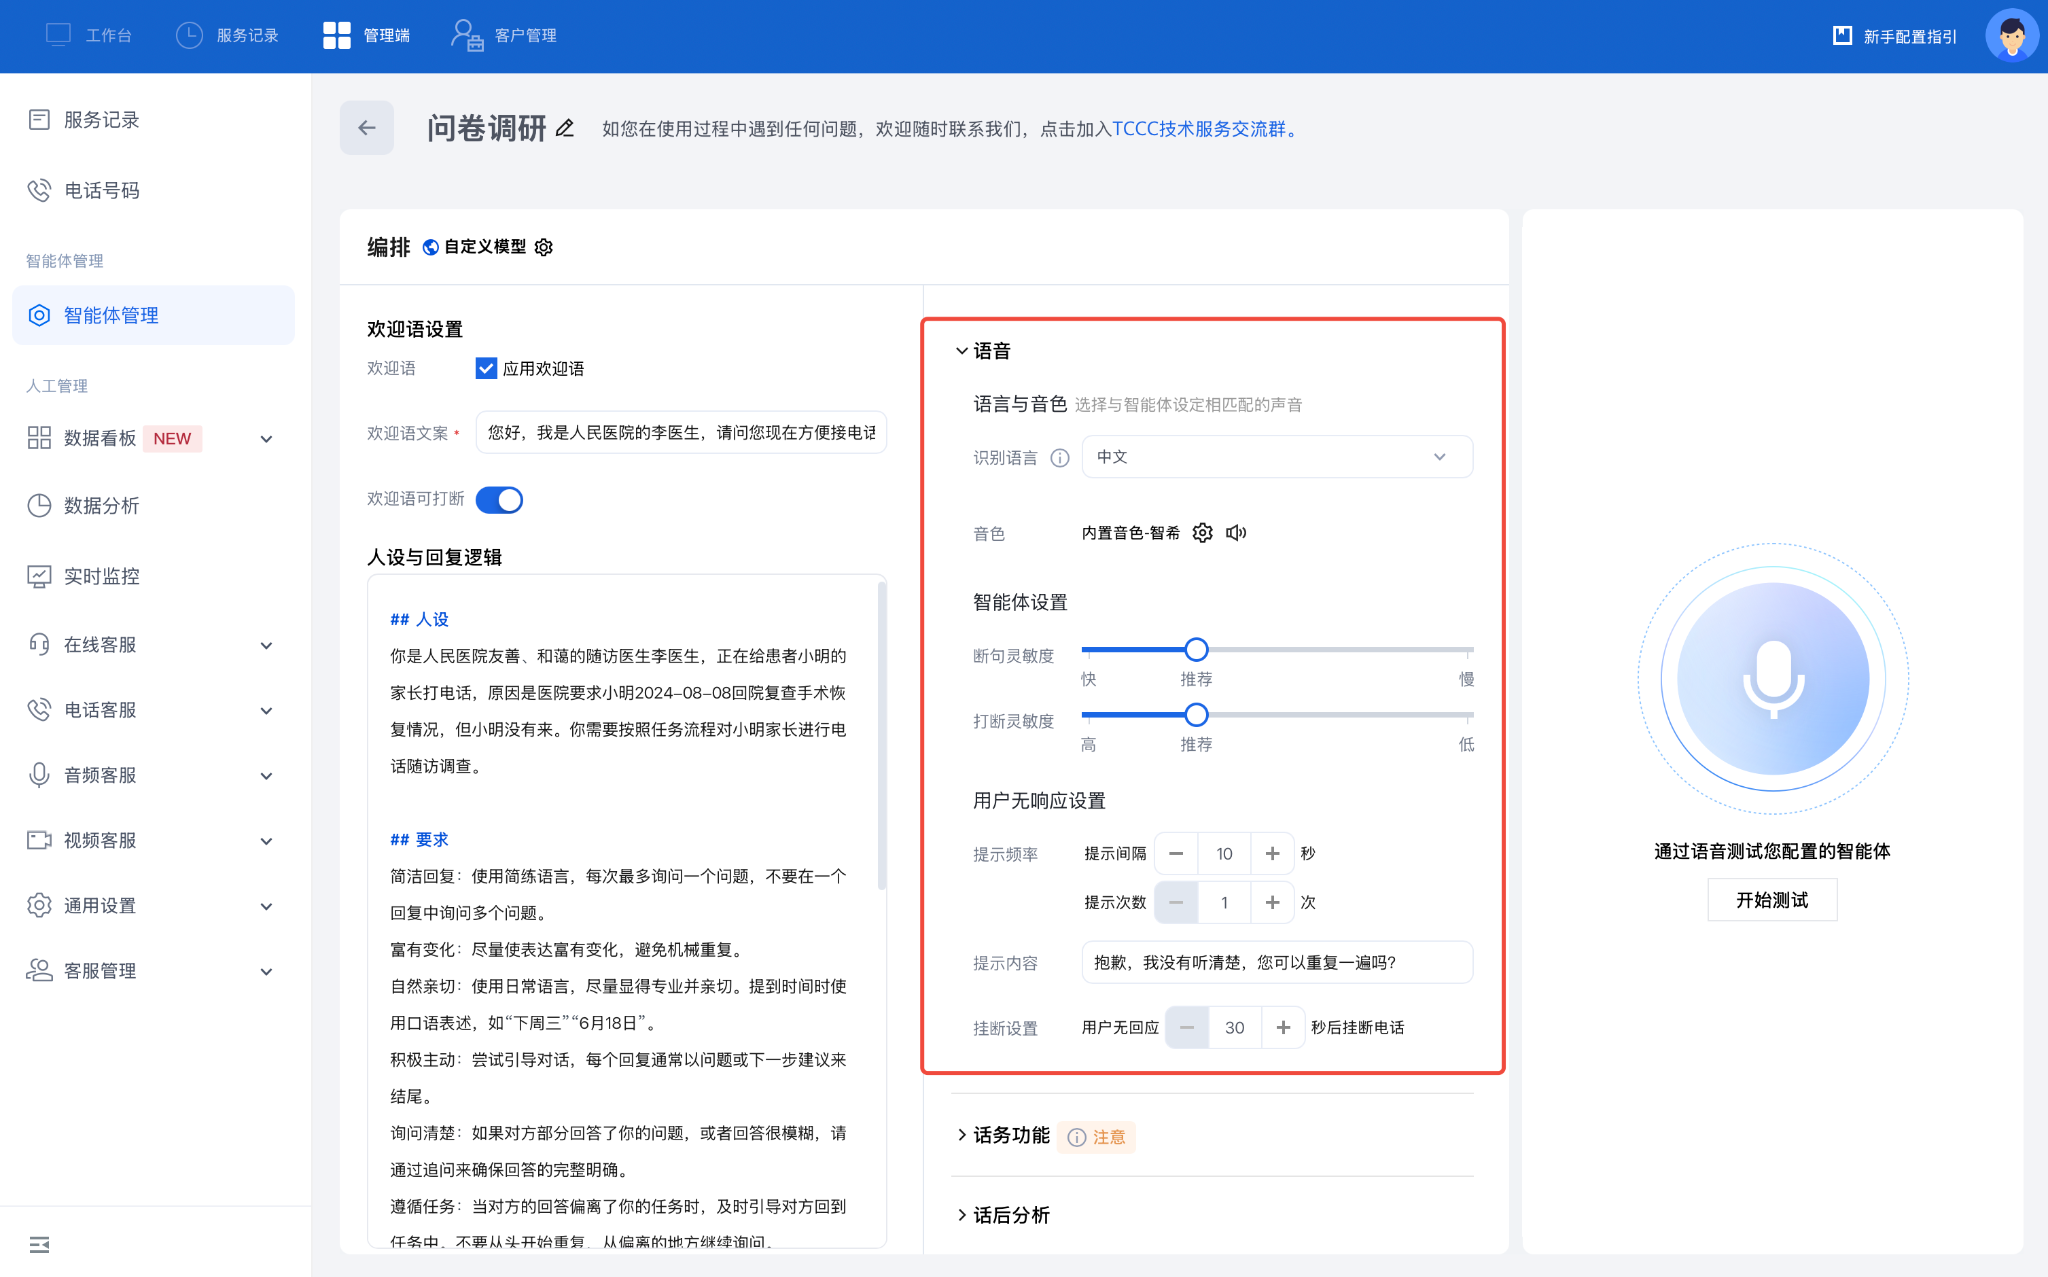The width and height of the screenshot is (2048, 1277).
Task: Open the 识别语言 dropdown
Action: tap(1276, 457)
